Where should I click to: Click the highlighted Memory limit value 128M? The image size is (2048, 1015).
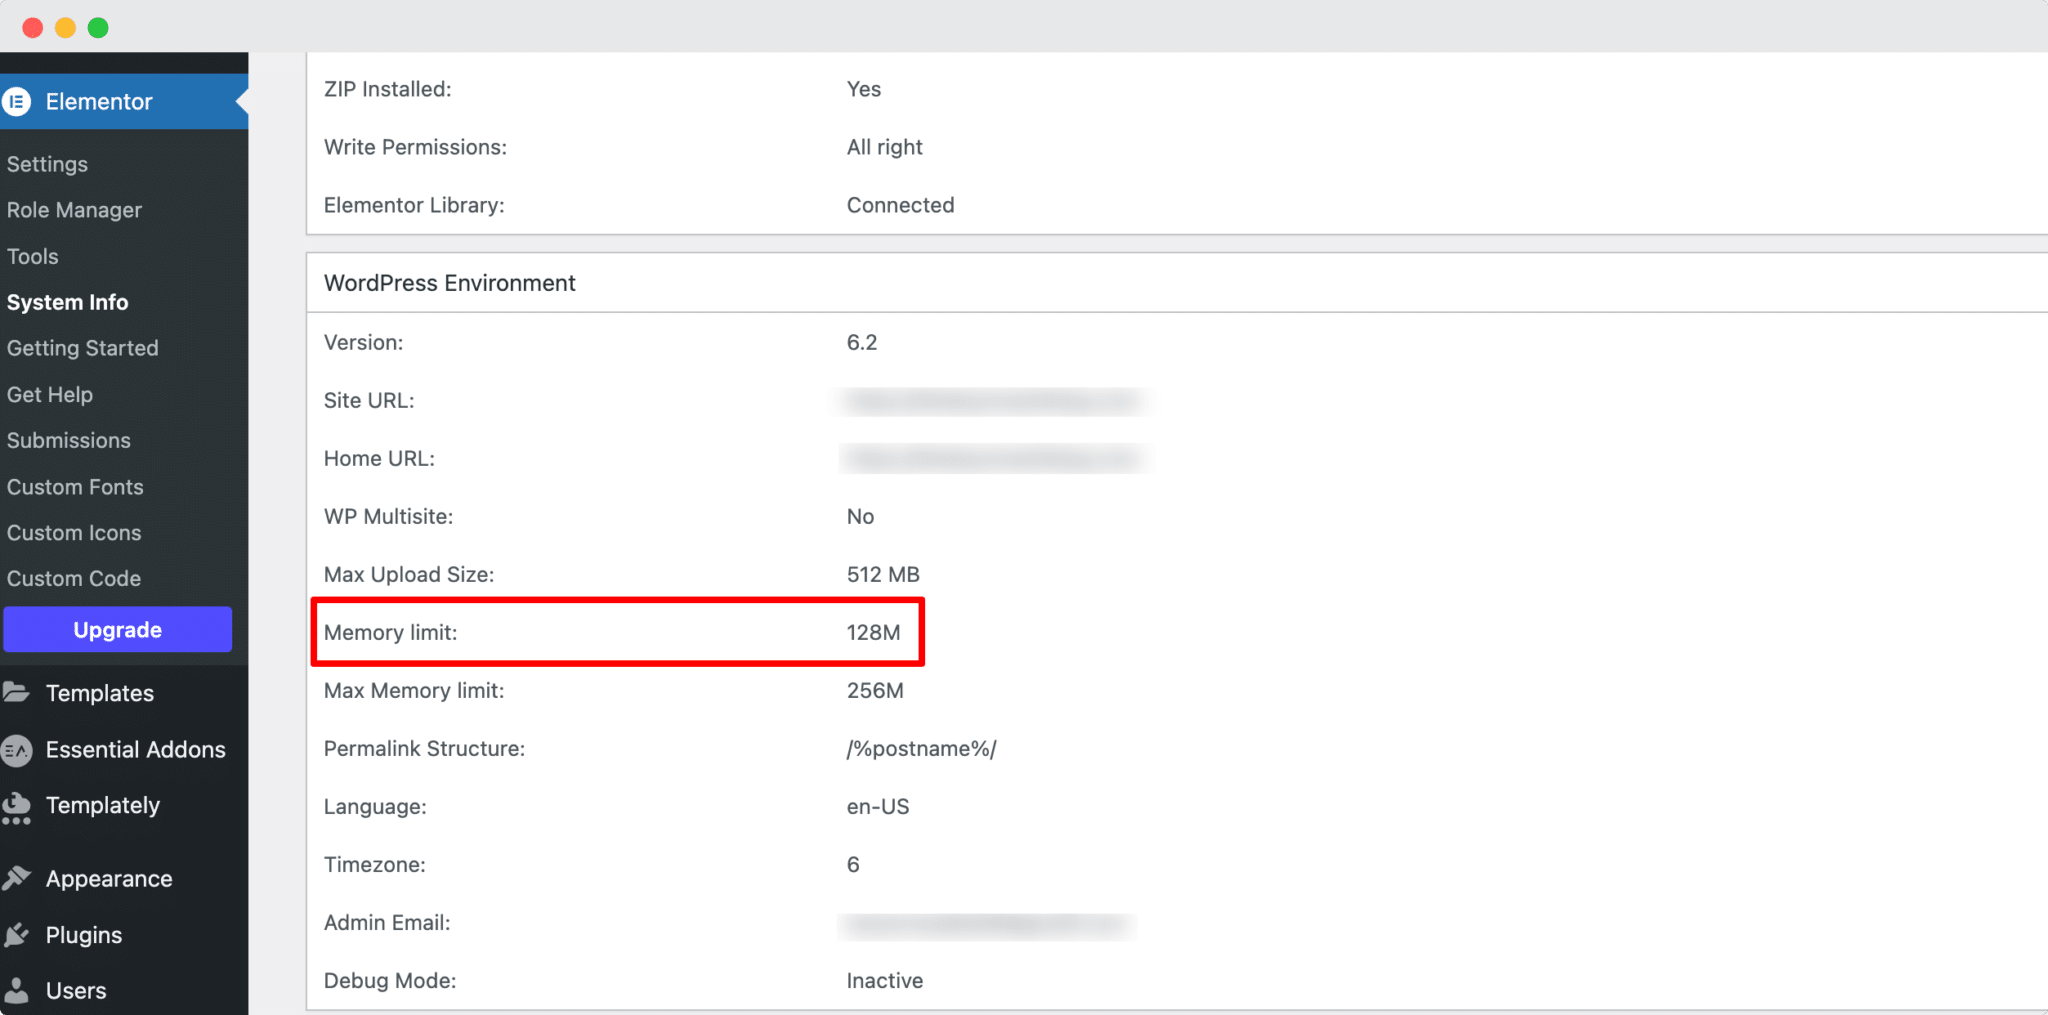click(x=872, y=632)
